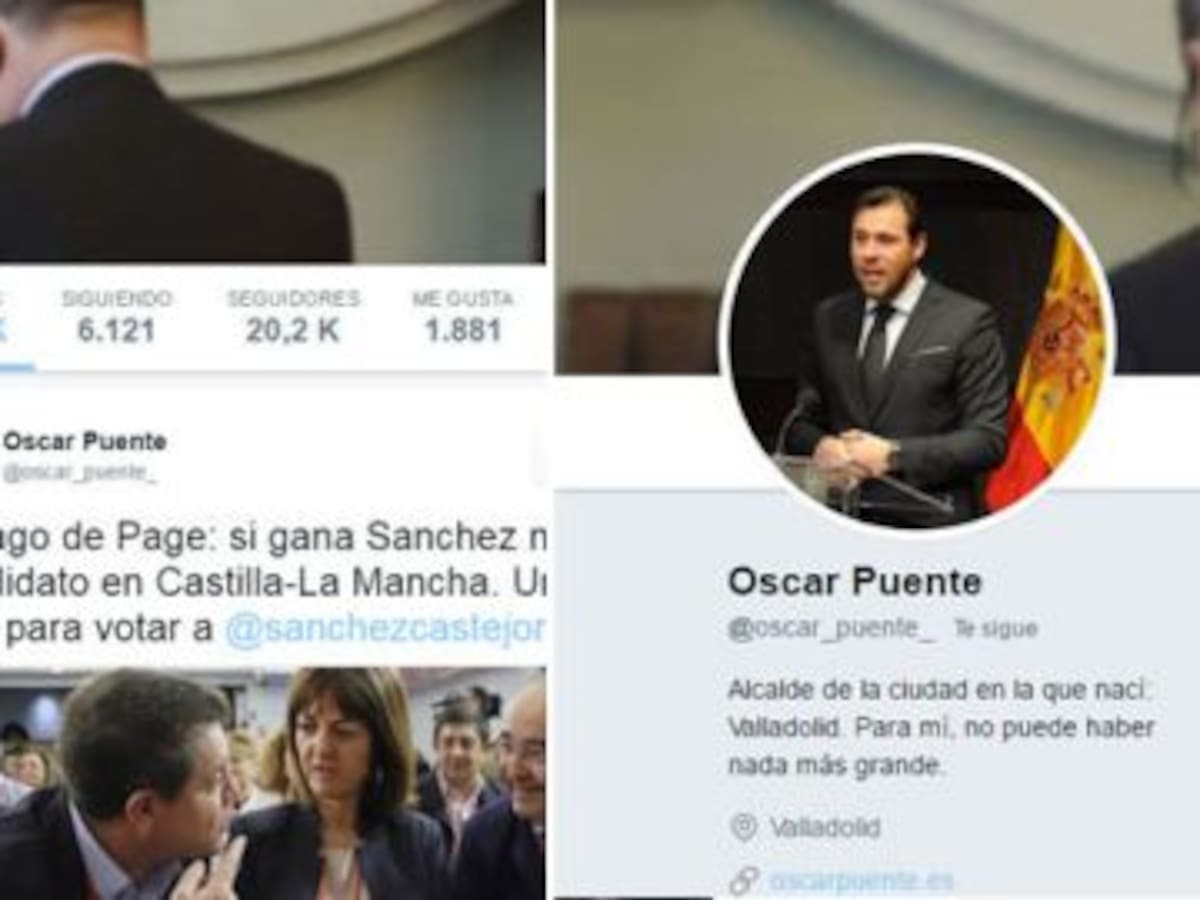Open the Siguiendo 6.121 tab

tap(116, 316)
